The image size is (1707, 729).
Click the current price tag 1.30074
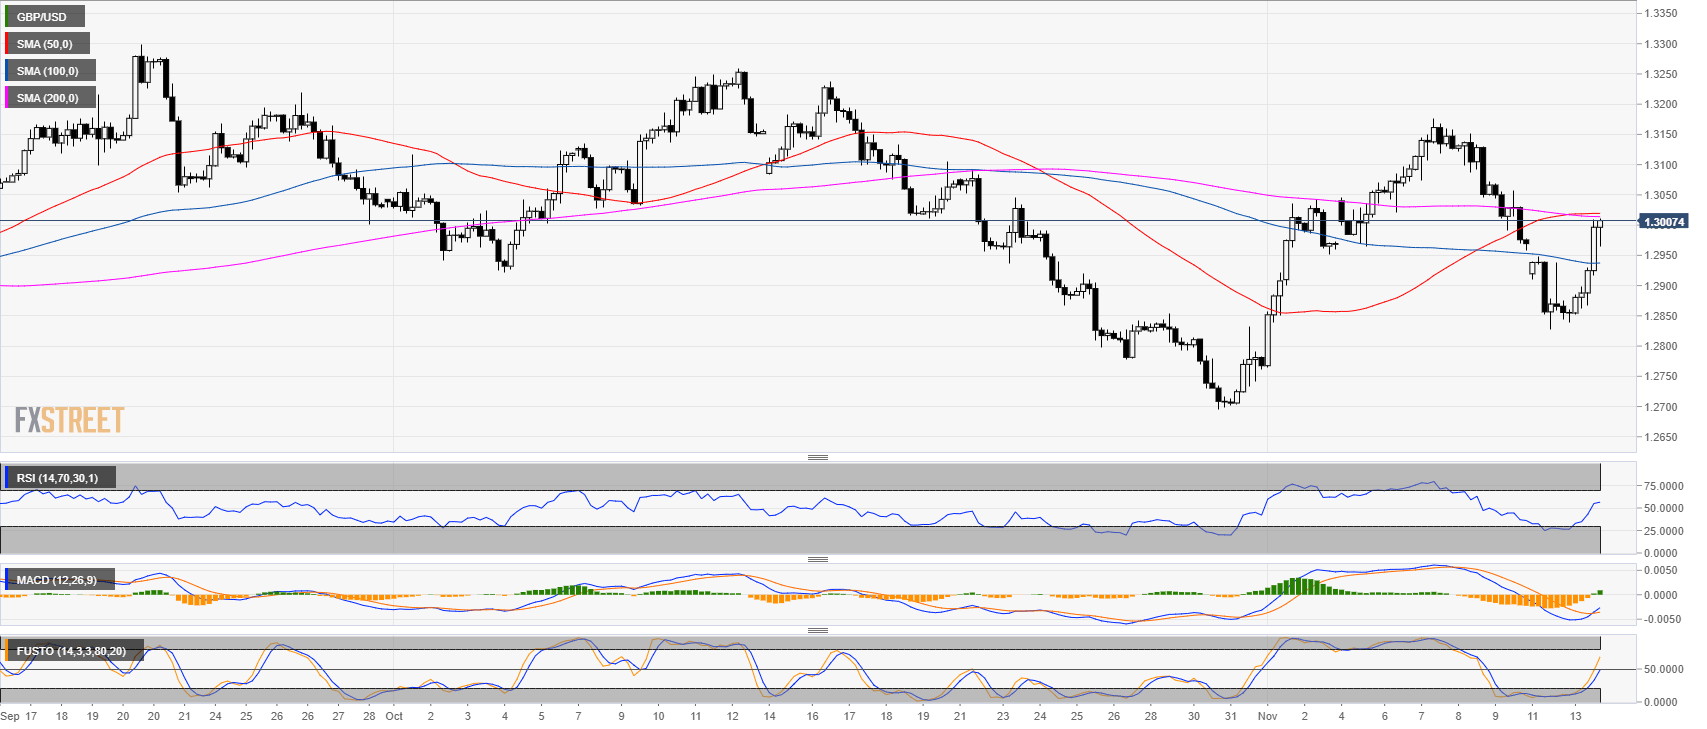click(1664, 222)
